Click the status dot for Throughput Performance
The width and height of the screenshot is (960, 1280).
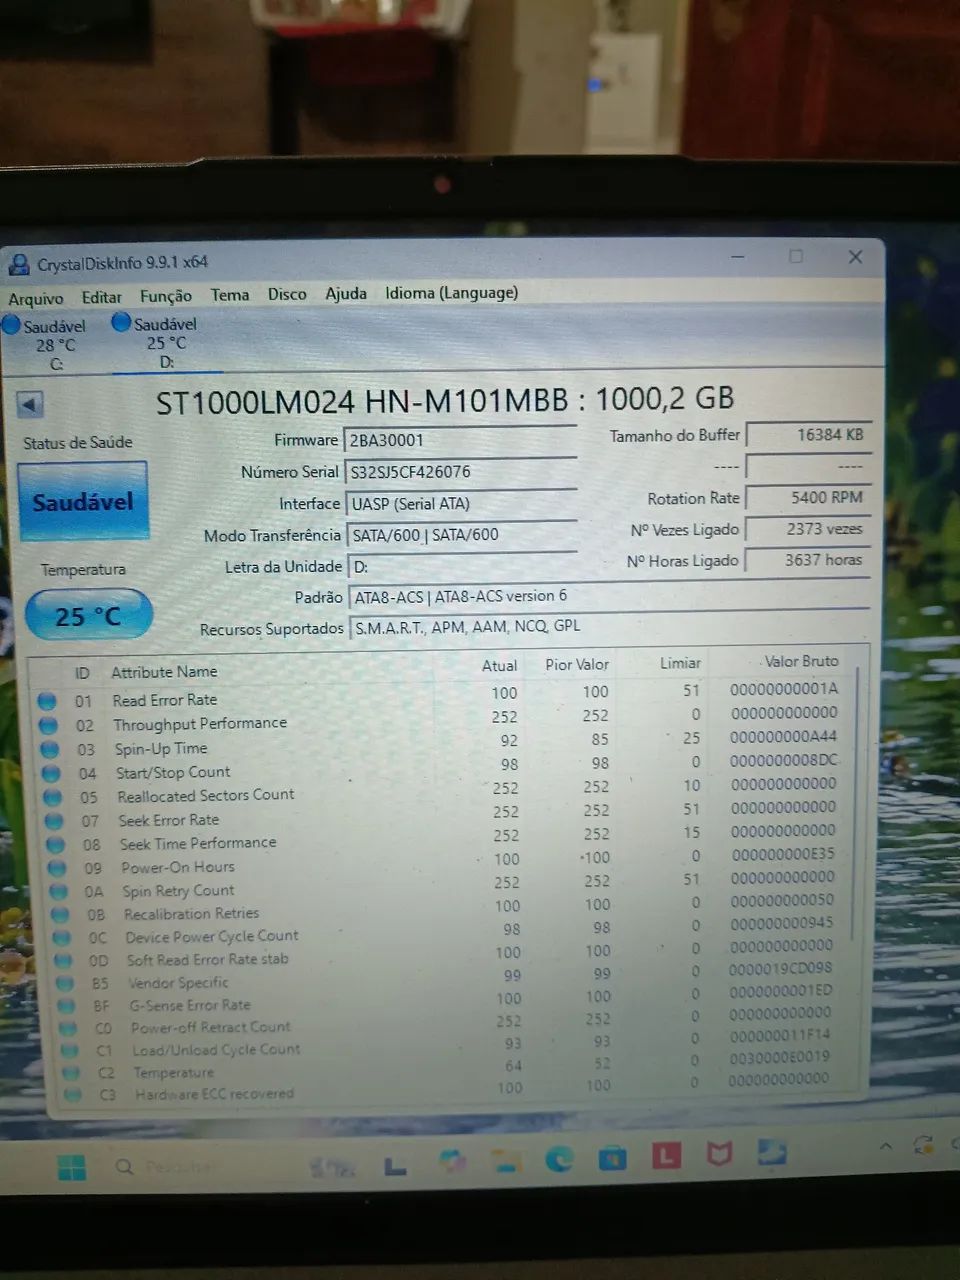48,725
